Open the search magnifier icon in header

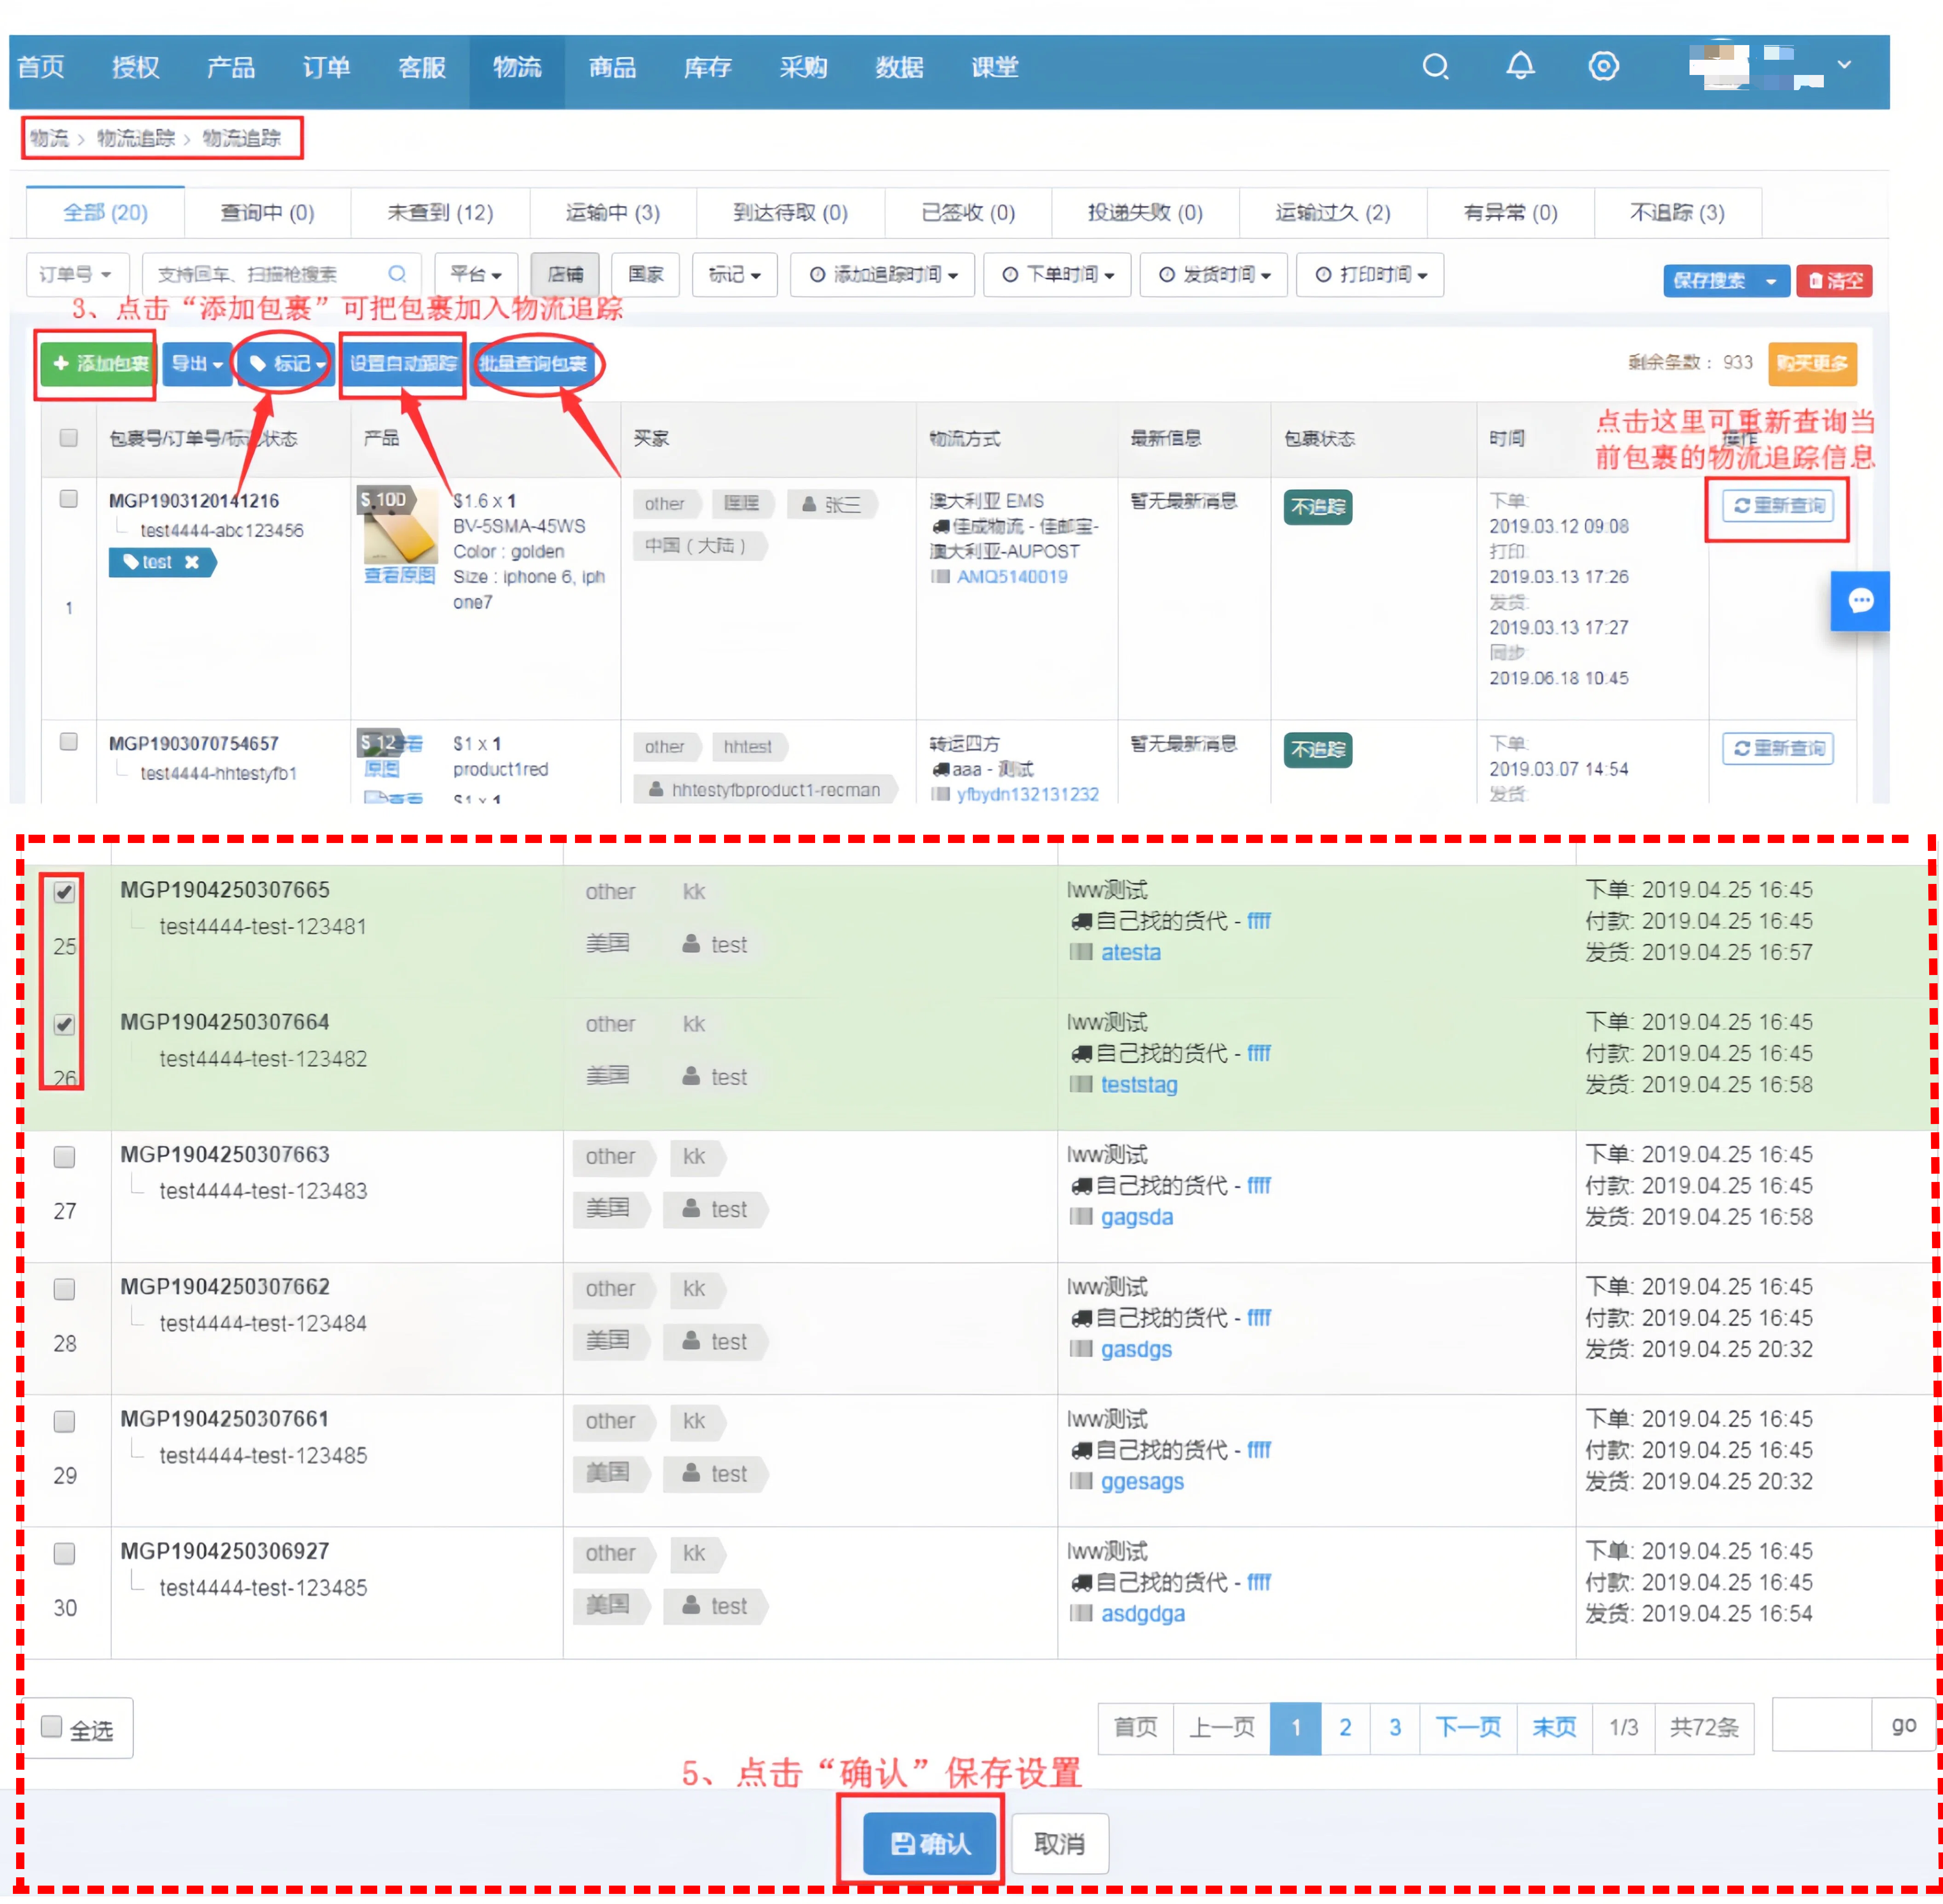click(x=1435, y=67)
